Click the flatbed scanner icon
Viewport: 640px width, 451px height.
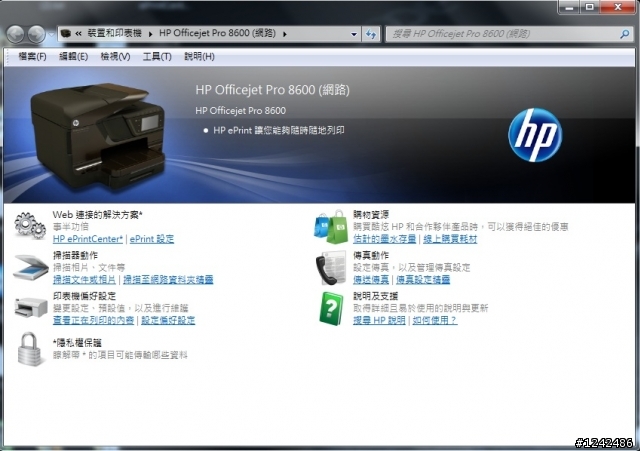coord(31,267)
